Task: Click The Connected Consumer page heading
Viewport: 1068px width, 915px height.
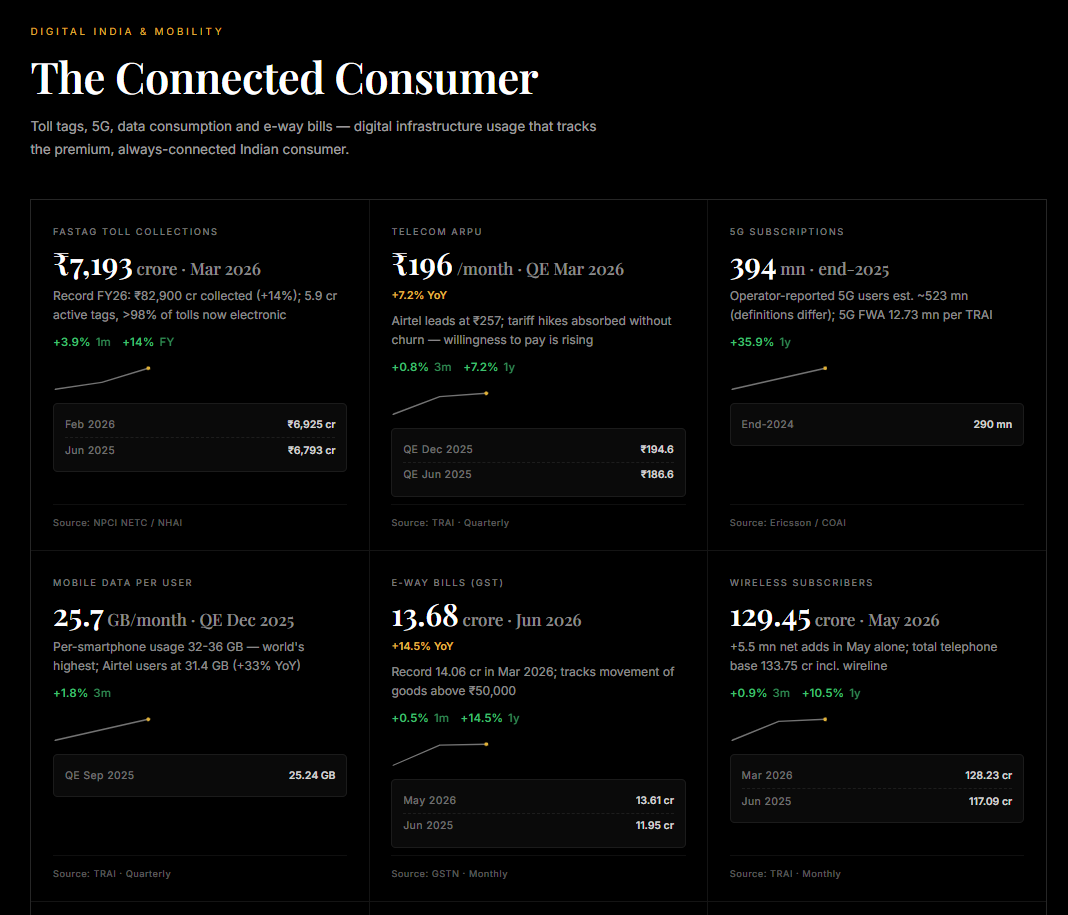Action: [x=284, y=78]
